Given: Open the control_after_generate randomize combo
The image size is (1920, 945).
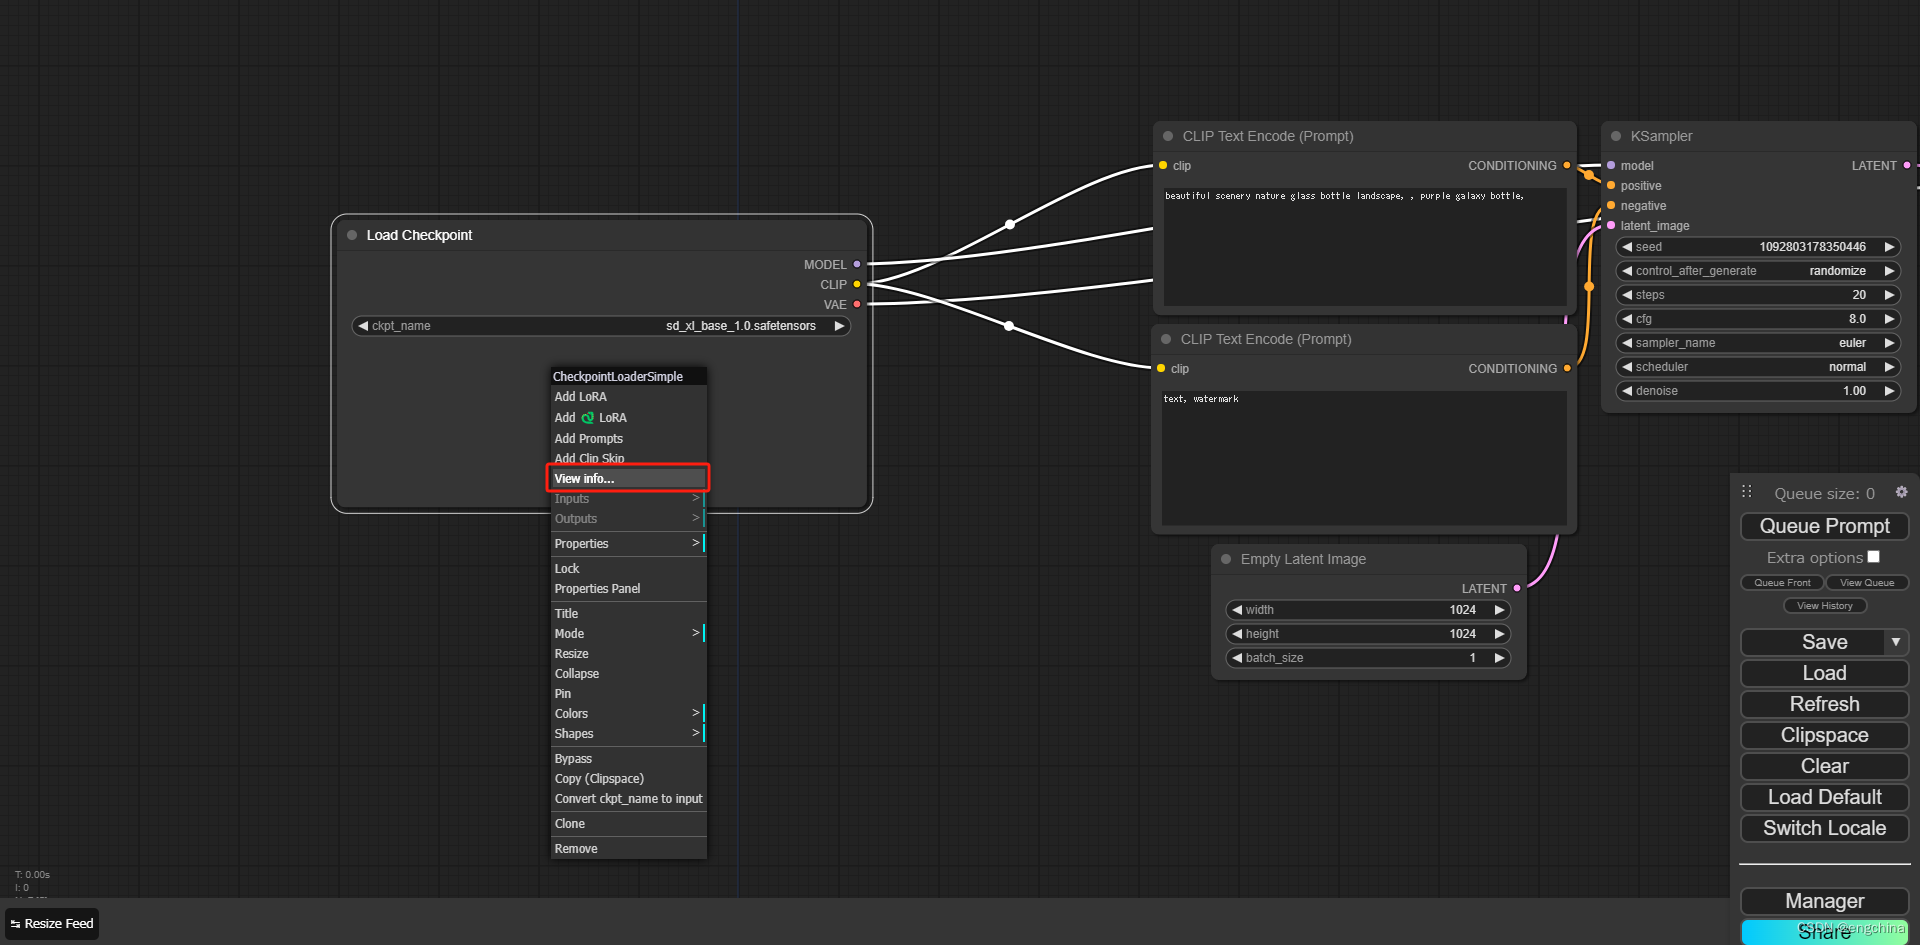Looking at the screenshot, I should [x=1758, y=271].
